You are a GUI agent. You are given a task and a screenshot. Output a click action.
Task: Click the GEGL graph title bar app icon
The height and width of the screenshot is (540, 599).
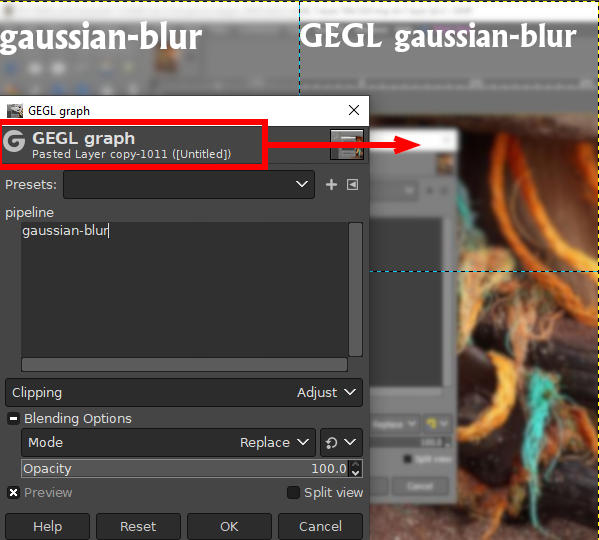pos(15,111)
